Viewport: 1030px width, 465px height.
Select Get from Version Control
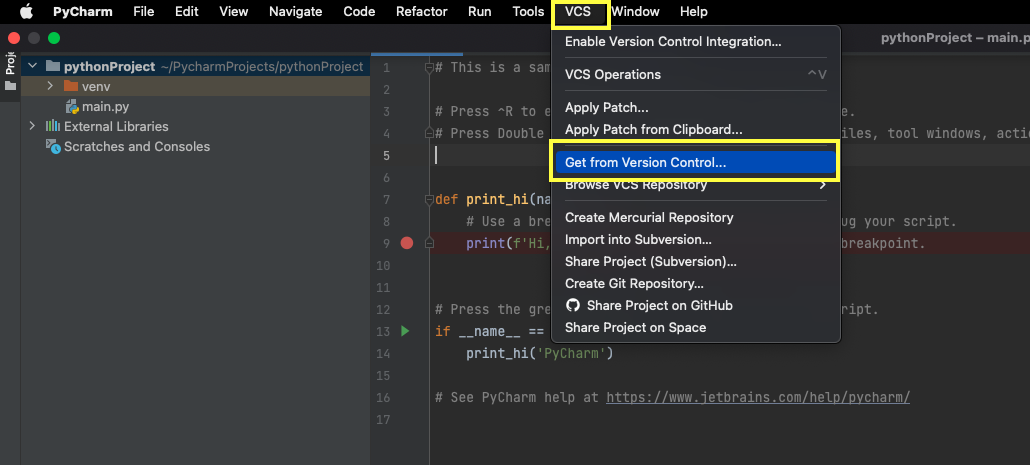click(x=696, y=162)
